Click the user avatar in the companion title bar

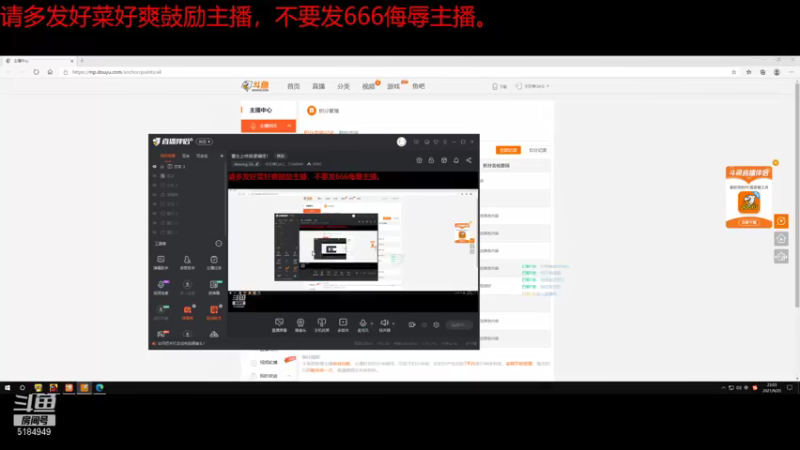[x=402, y=142]
